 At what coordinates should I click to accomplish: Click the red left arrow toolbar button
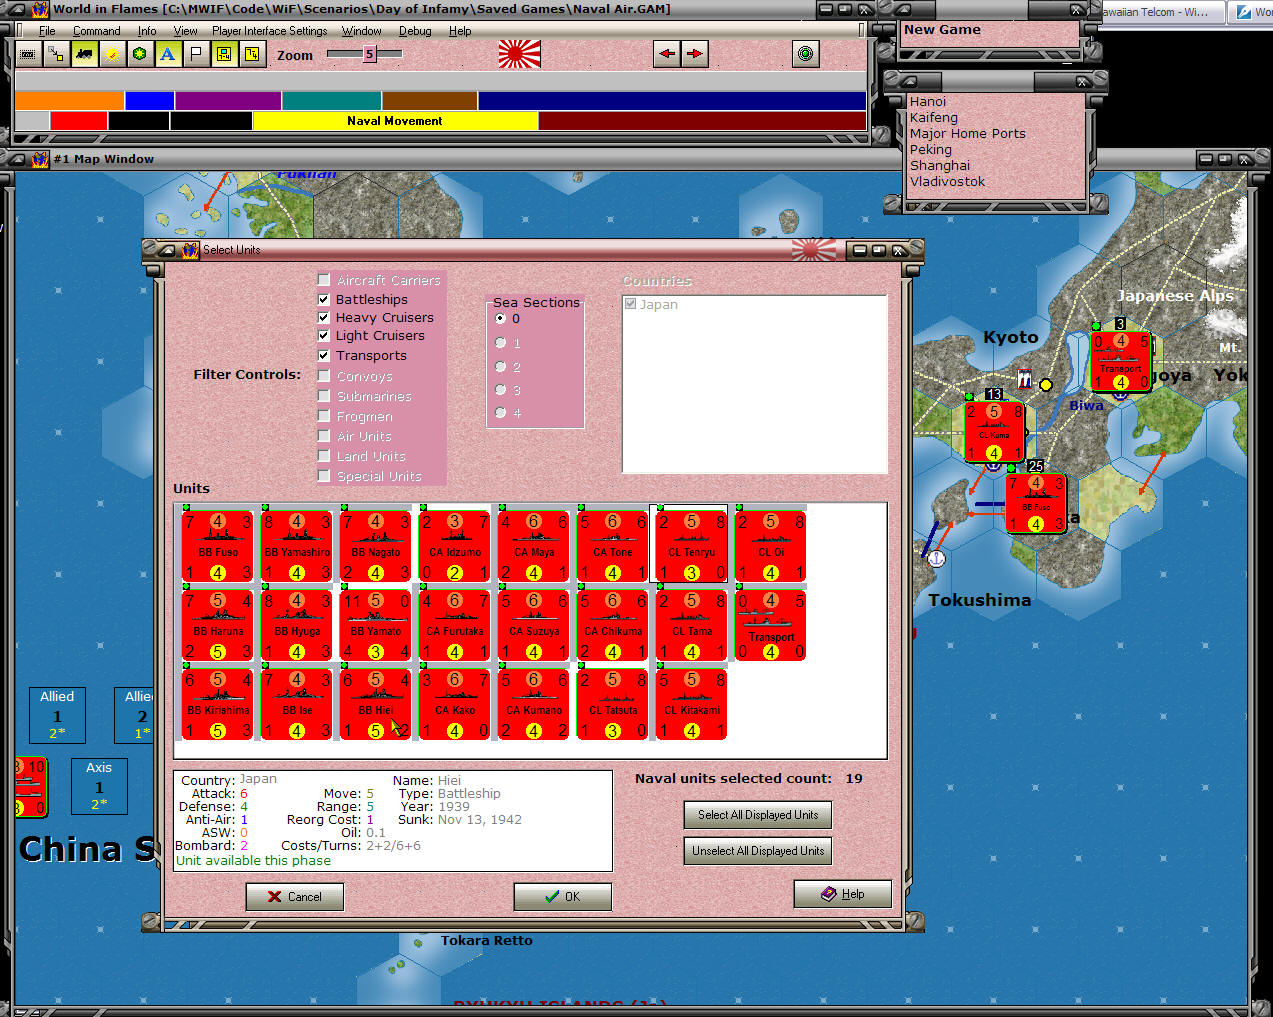667,54
